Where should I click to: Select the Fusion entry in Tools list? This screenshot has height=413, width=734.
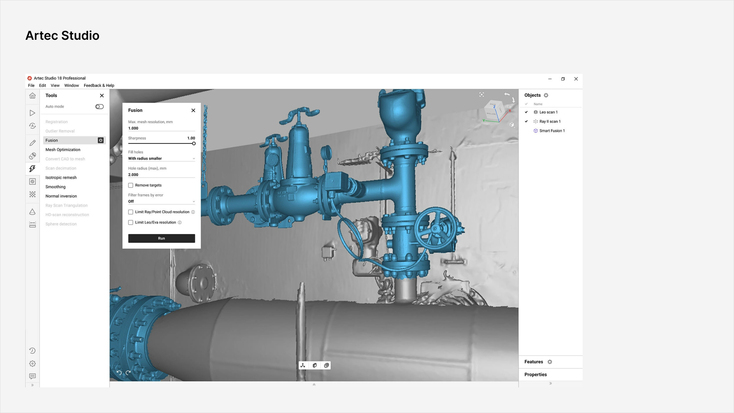coord(74,140)
